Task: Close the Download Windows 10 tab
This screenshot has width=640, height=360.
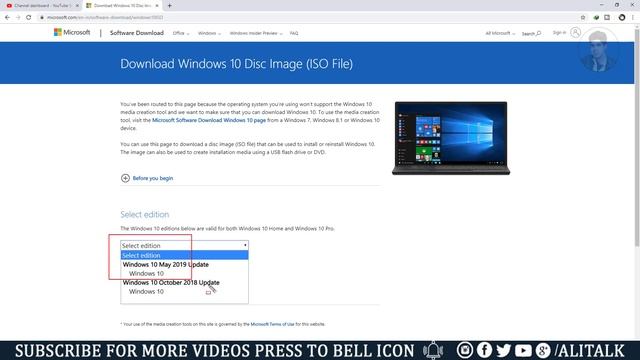Action: (x=157, y=6)
